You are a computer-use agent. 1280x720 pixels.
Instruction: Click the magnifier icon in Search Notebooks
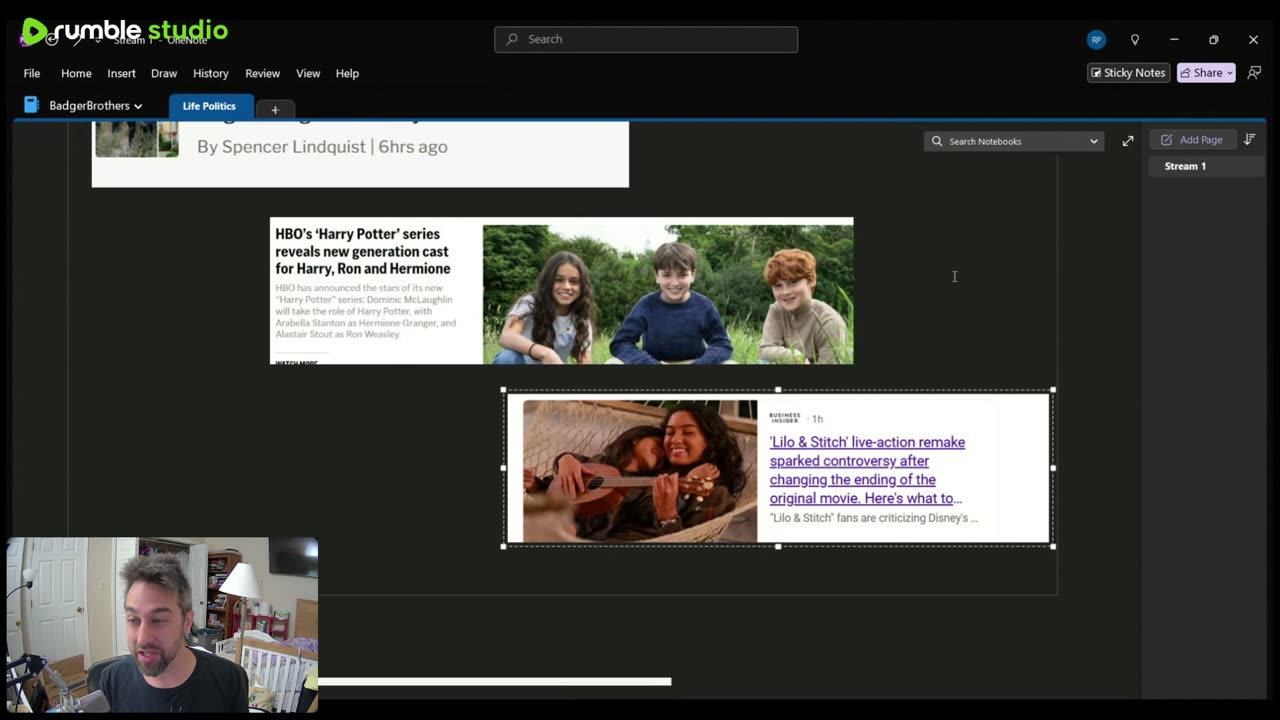coord(937,141)
